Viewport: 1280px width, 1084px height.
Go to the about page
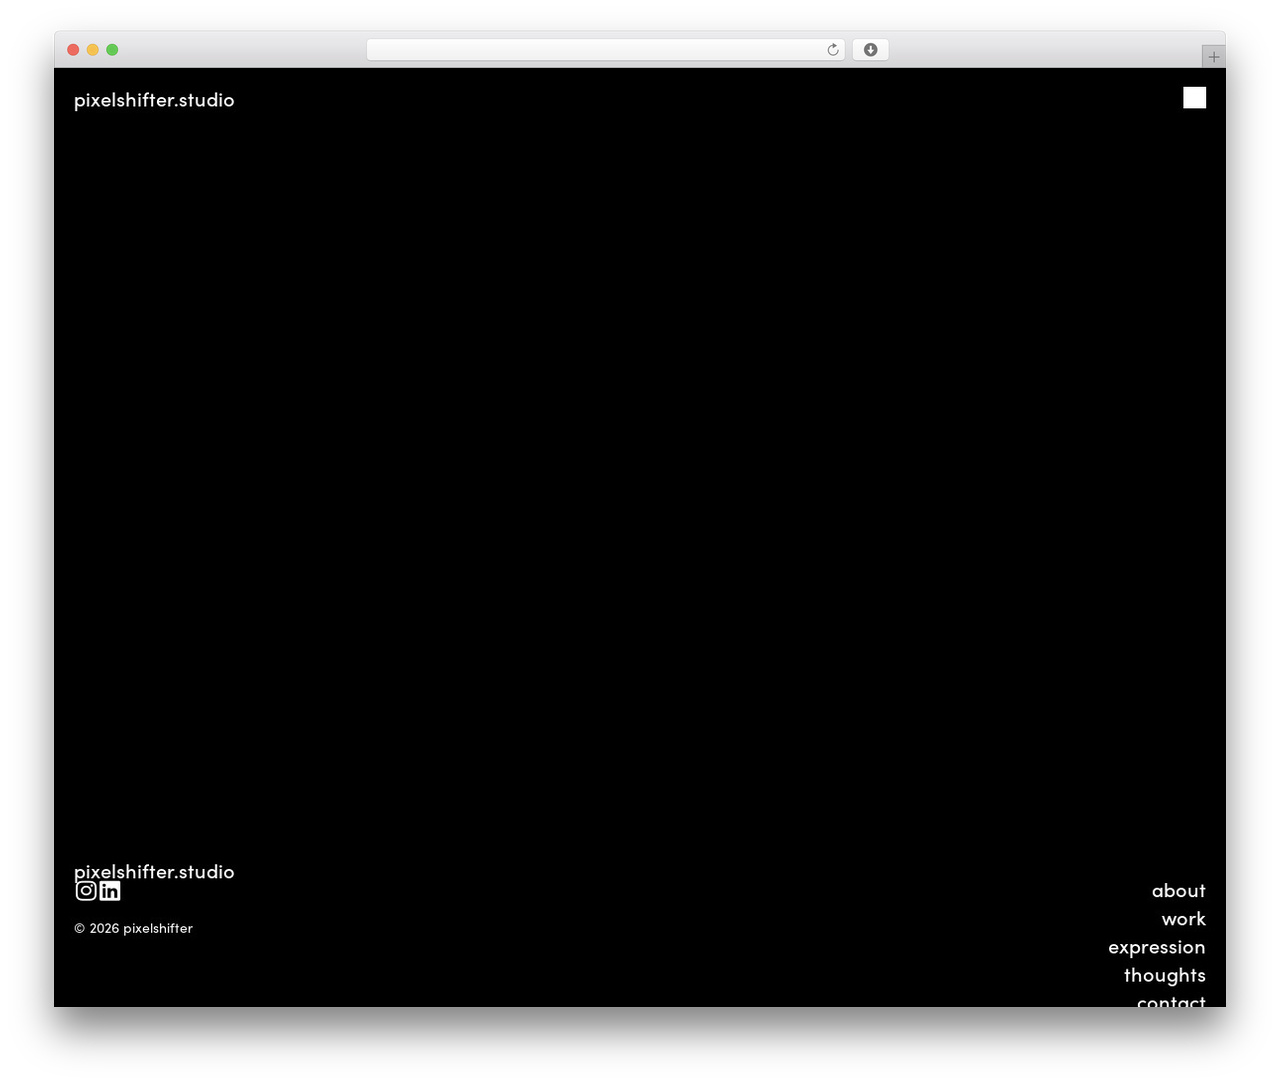coord(1178,891)
